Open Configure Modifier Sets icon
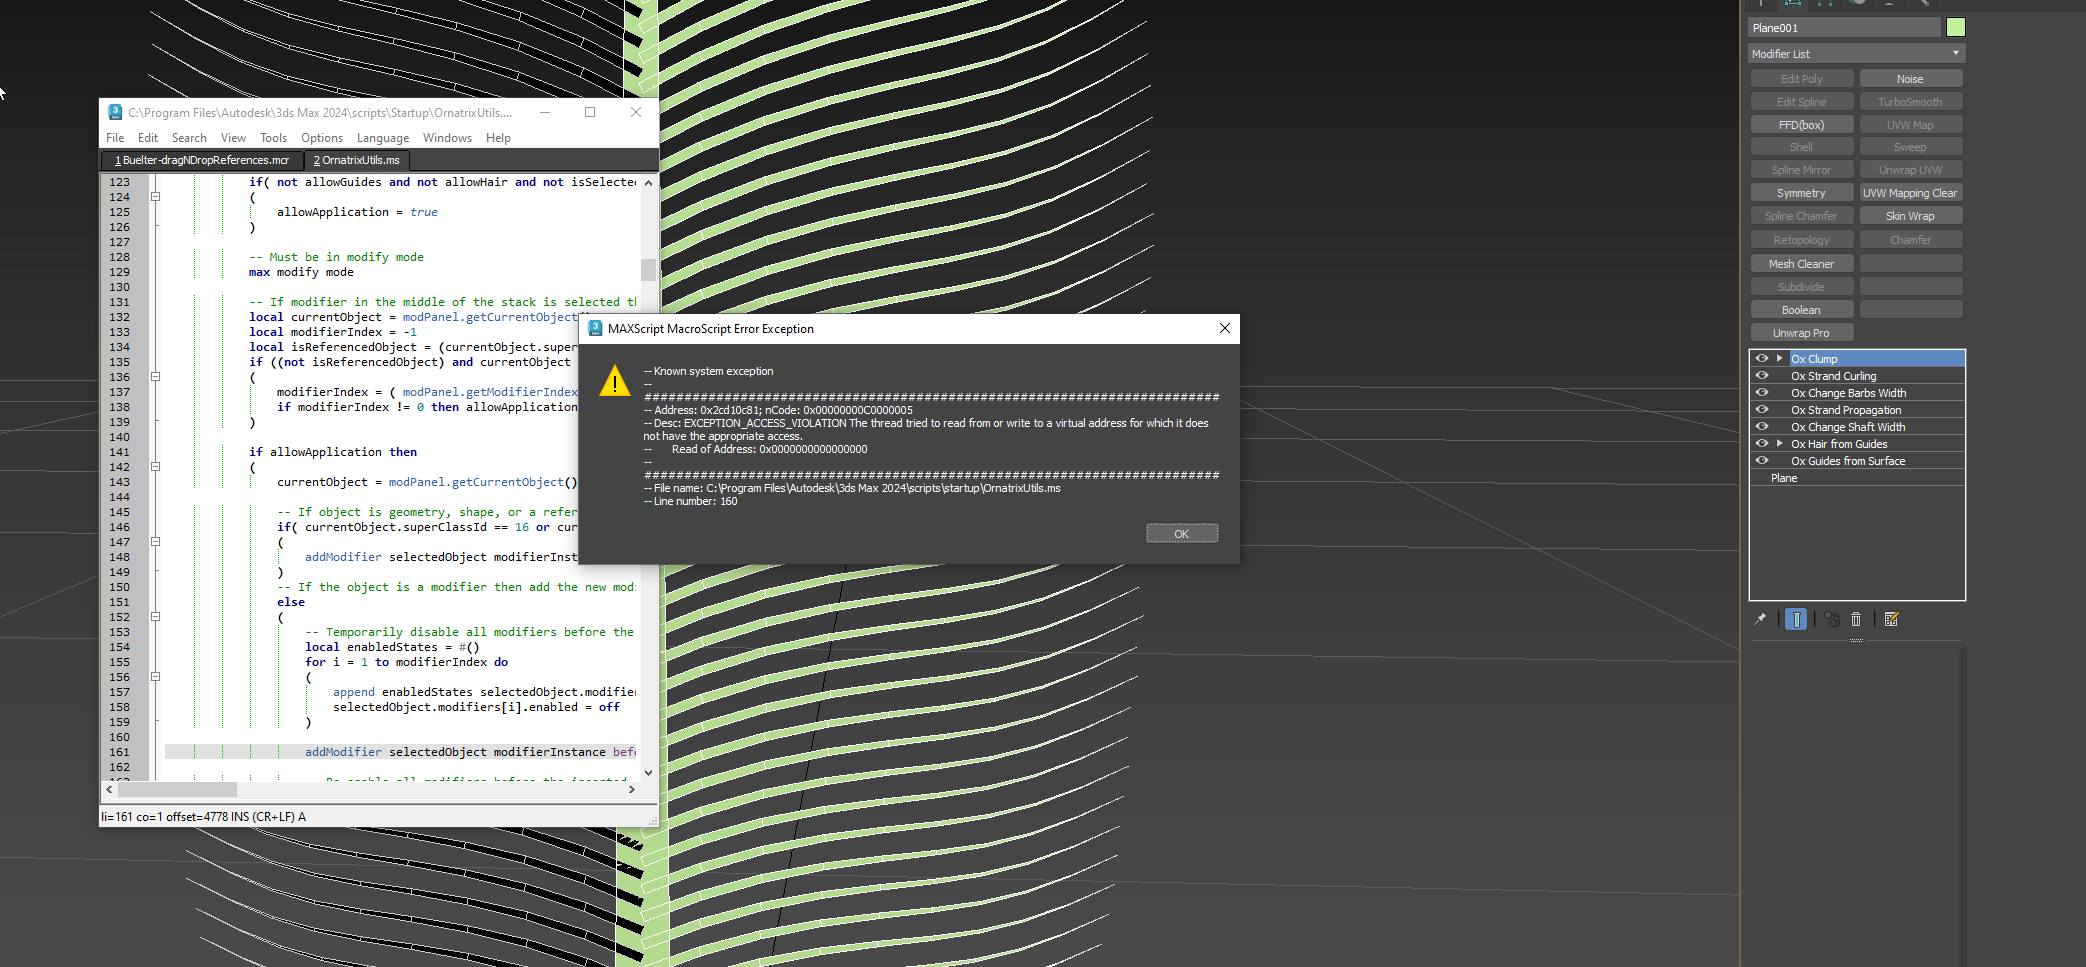The height and width of the screenshot is (967, 2086). click(1891, 619)
